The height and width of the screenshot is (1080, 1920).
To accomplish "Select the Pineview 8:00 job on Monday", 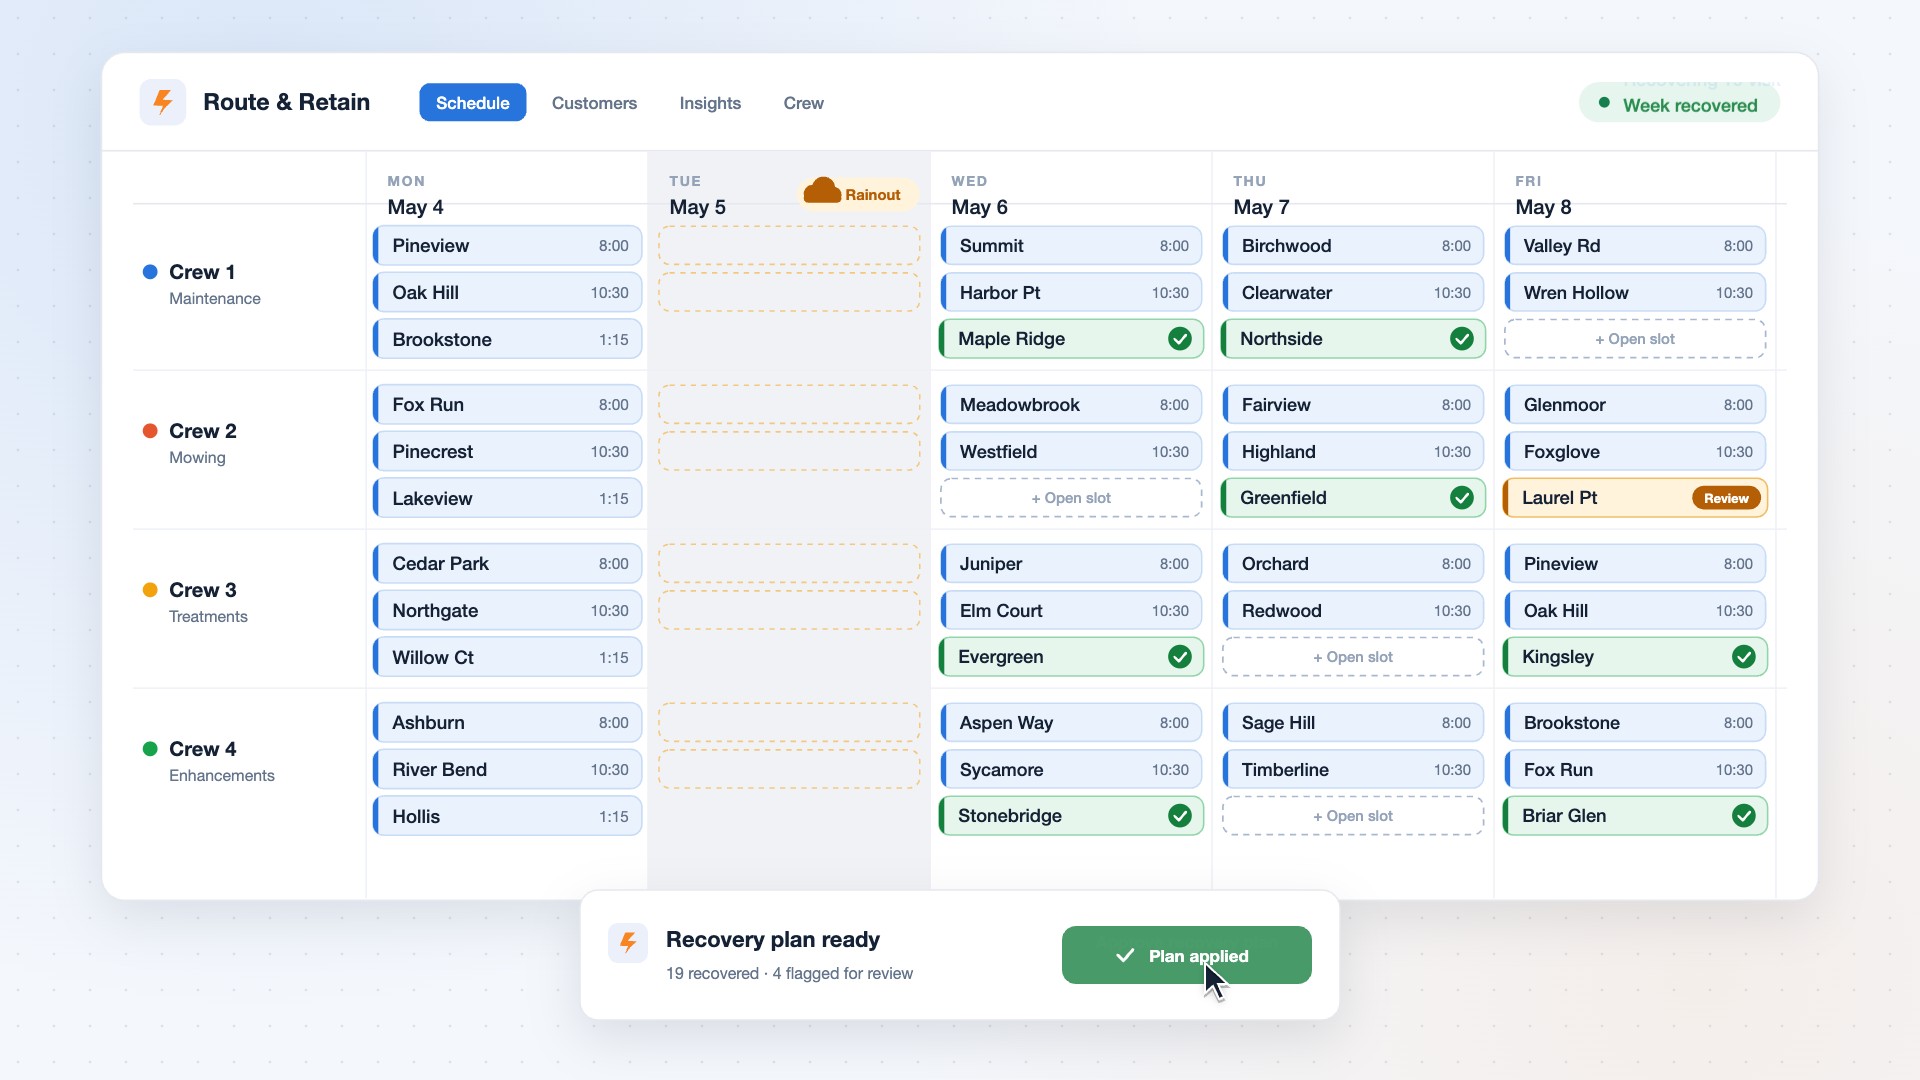I will tap(508, 246).
